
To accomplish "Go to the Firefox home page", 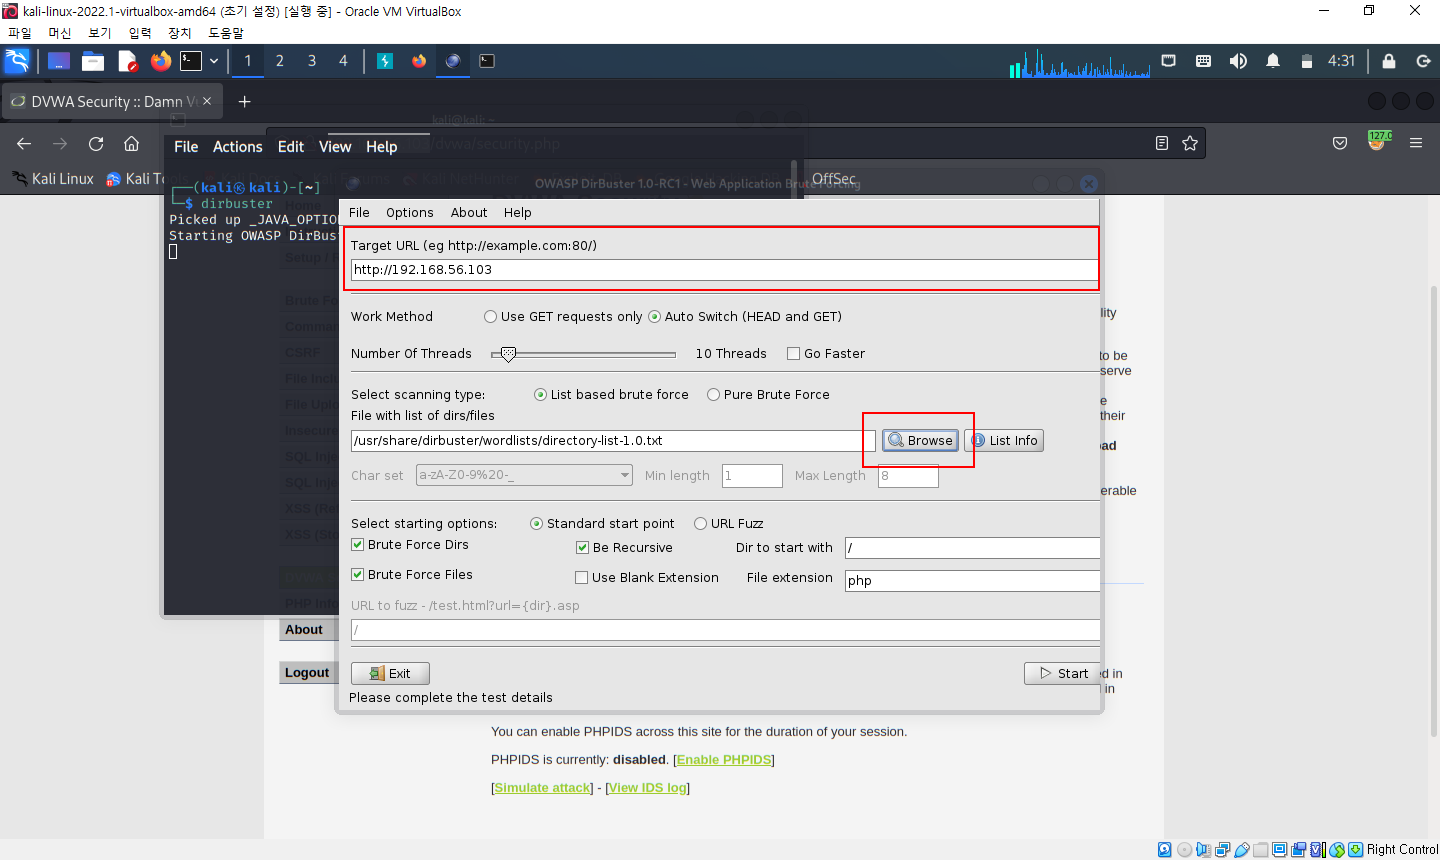I will tap(131, 144).
